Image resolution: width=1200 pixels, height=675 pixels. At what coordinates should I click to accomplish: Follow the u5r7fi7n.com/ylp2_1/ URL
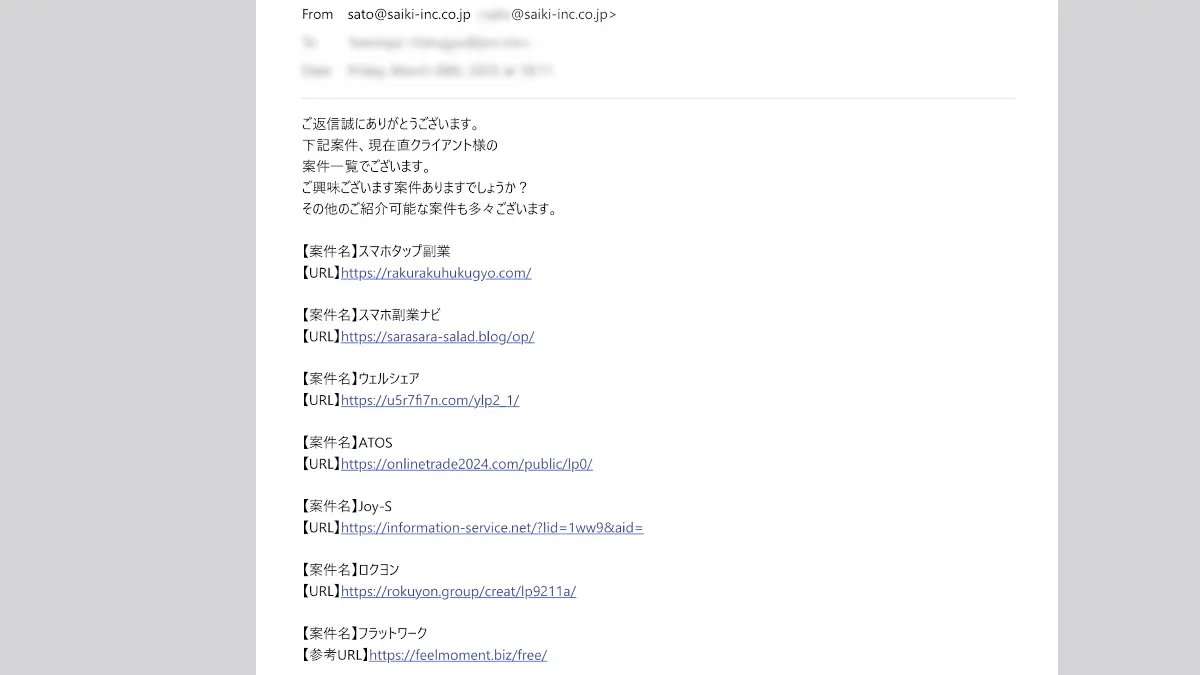point(430,401)
